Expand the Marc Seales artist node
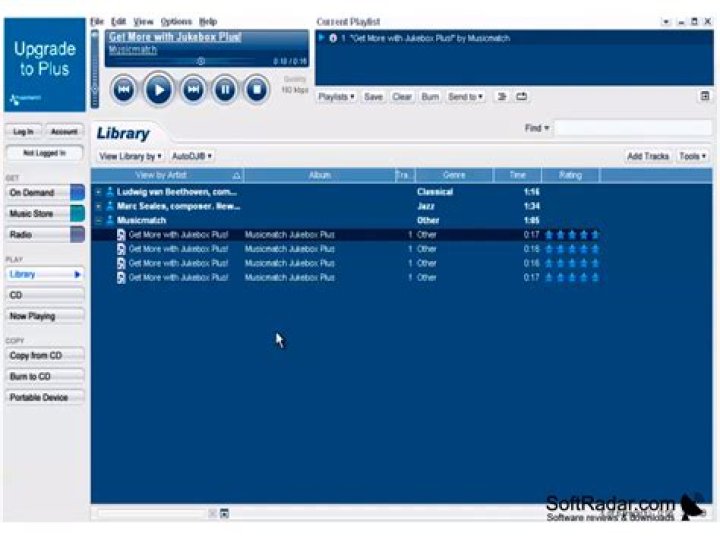 point(98,206)
